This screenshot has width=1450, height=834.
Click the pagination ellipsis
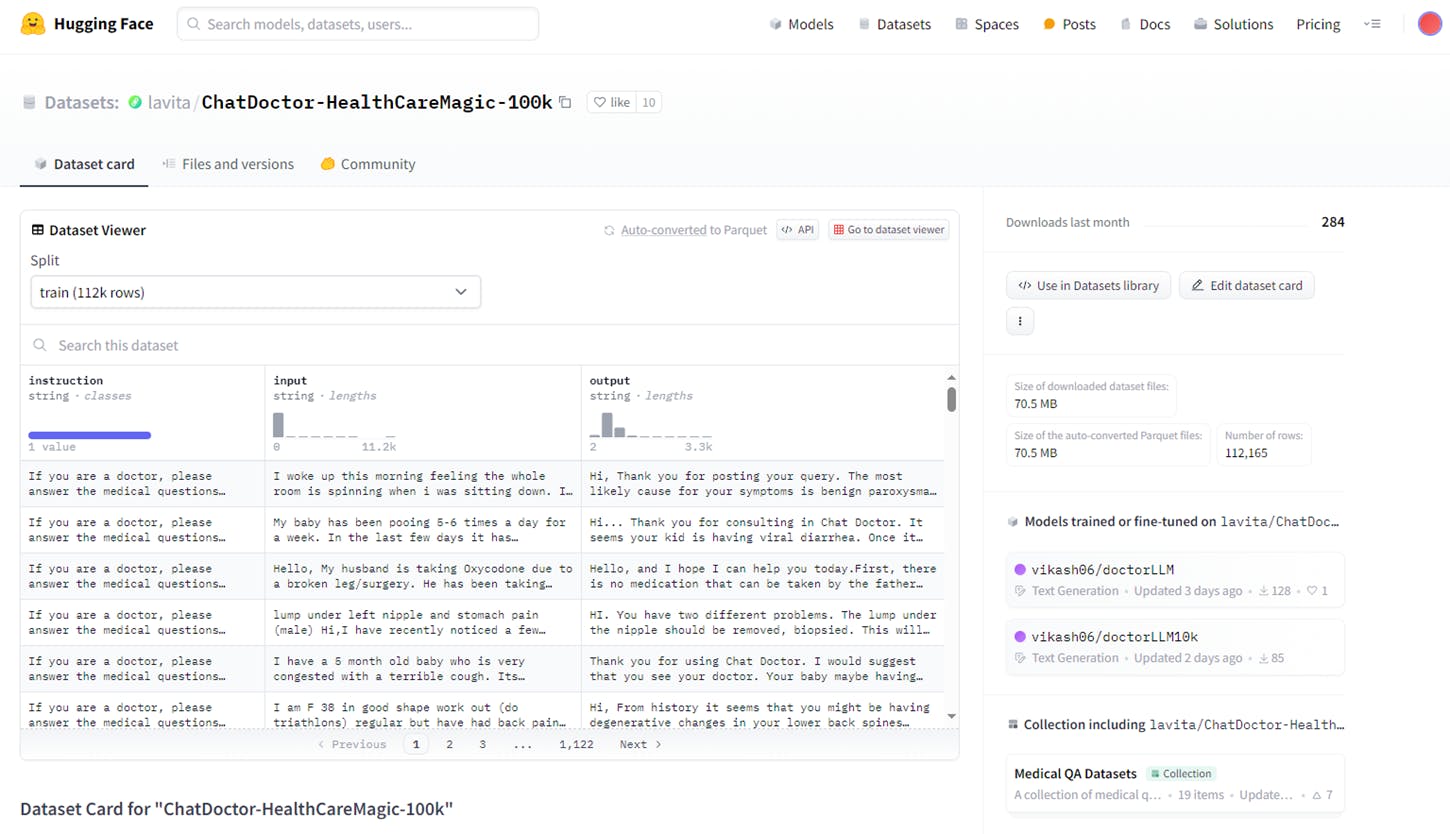click(x=522, y=744)
